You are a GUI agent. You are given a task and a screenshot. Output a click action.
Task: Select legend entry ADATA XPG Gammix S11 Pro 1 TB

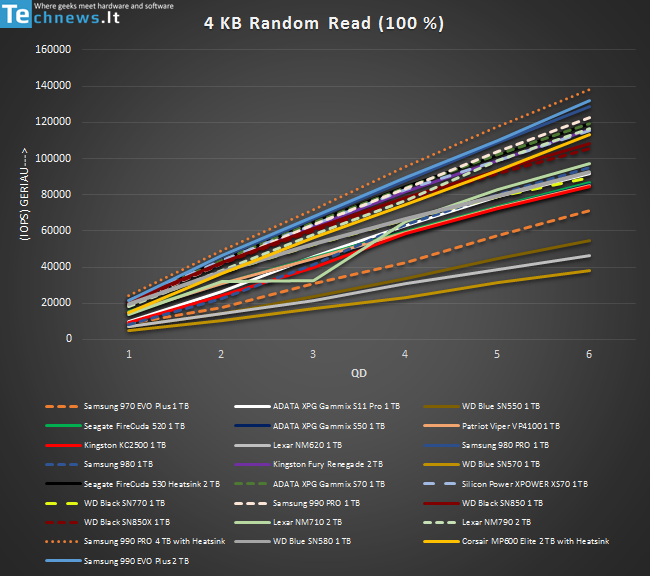point(318,406)
